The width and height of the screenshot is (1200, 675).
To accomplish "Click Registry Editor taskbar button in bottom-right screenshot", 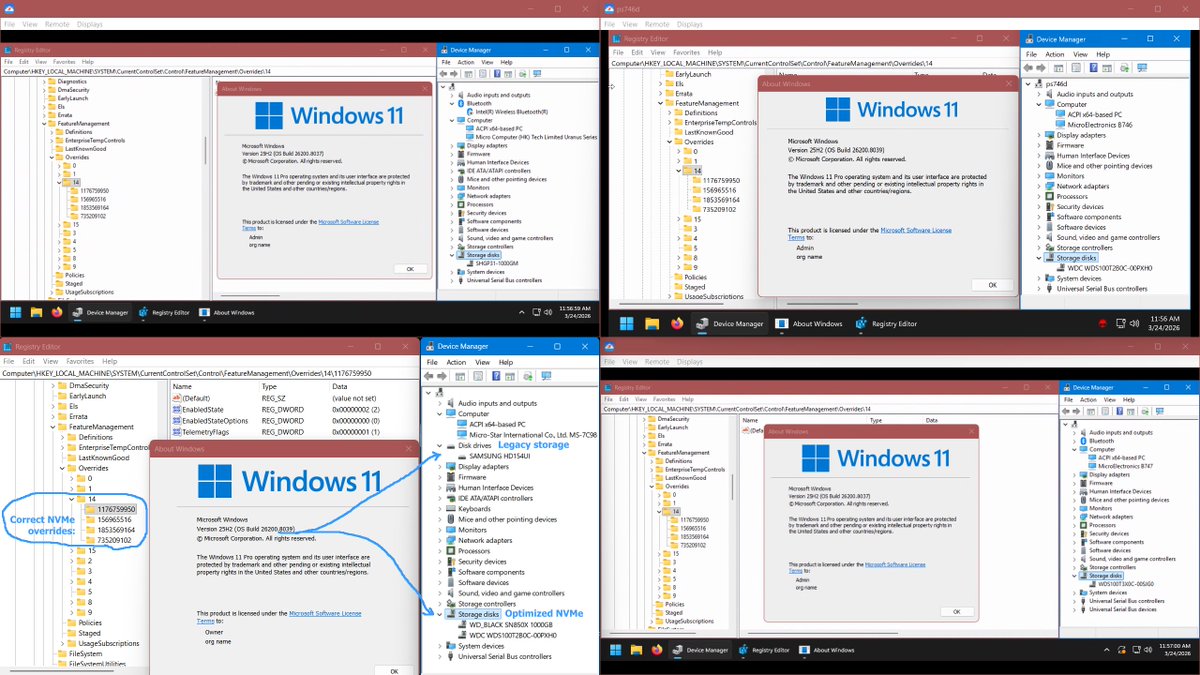I will click(762, 650).
